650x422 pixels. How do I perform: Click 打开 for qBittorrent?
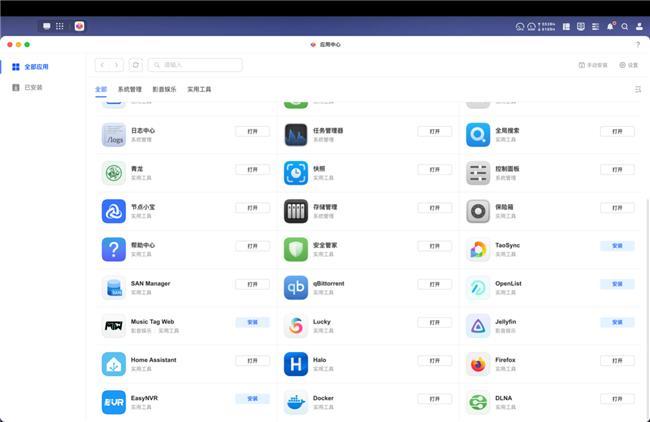tap(434, 284)
